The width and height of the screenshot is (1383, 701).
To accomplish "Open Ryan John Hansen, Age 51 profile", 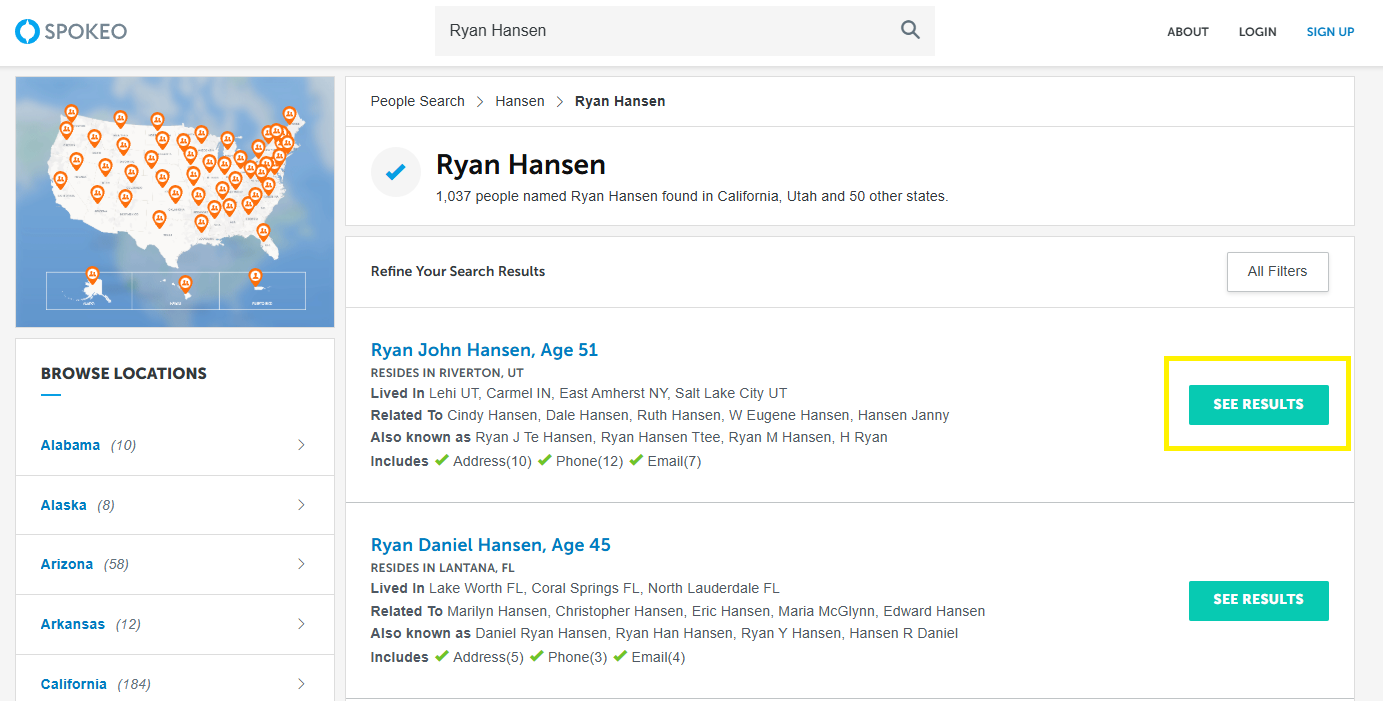I will click(484, 350).
